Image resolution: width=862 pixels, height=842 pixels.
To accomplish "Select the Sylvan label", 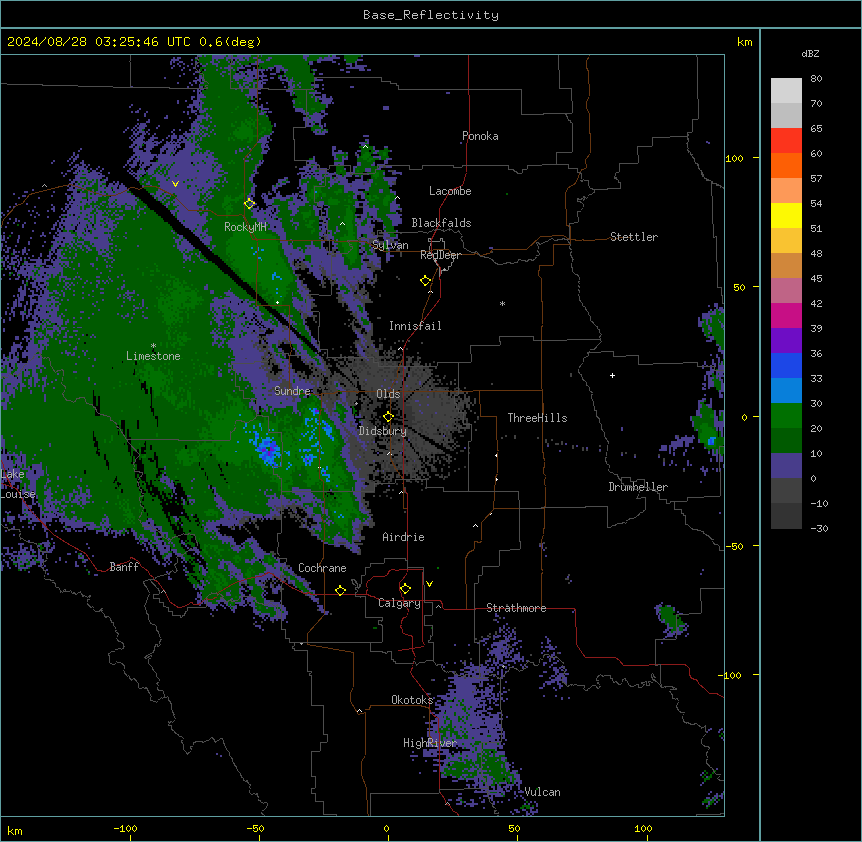I will pos(390,245).
